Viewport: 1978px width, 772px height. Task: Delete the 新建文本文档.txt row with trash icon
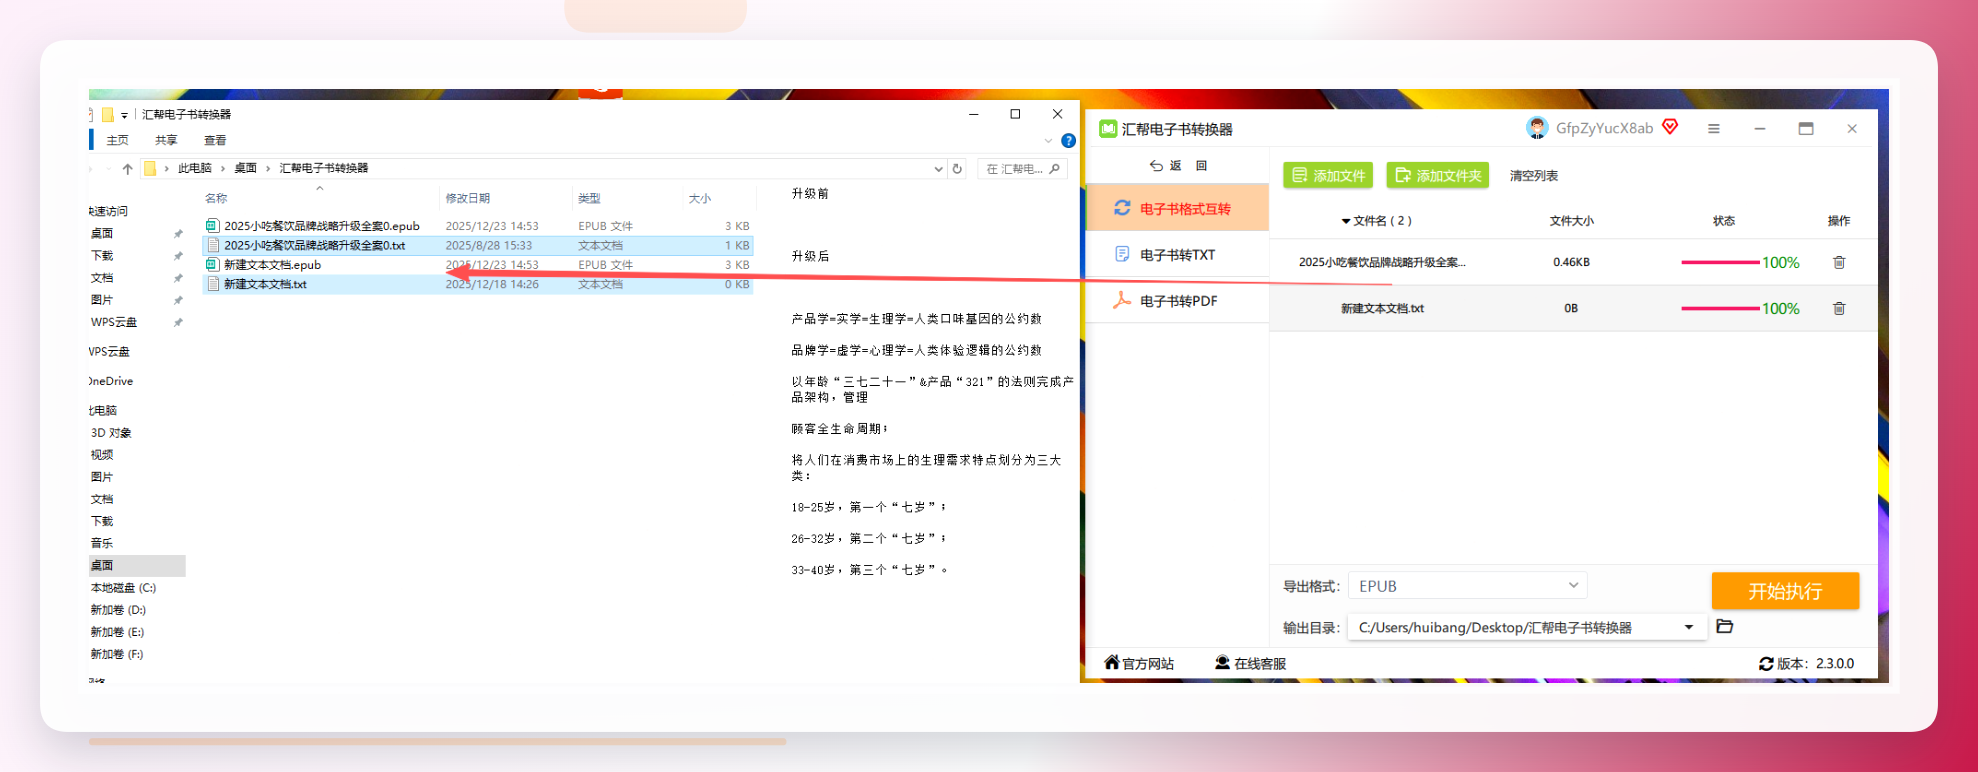click(1839, 308)
